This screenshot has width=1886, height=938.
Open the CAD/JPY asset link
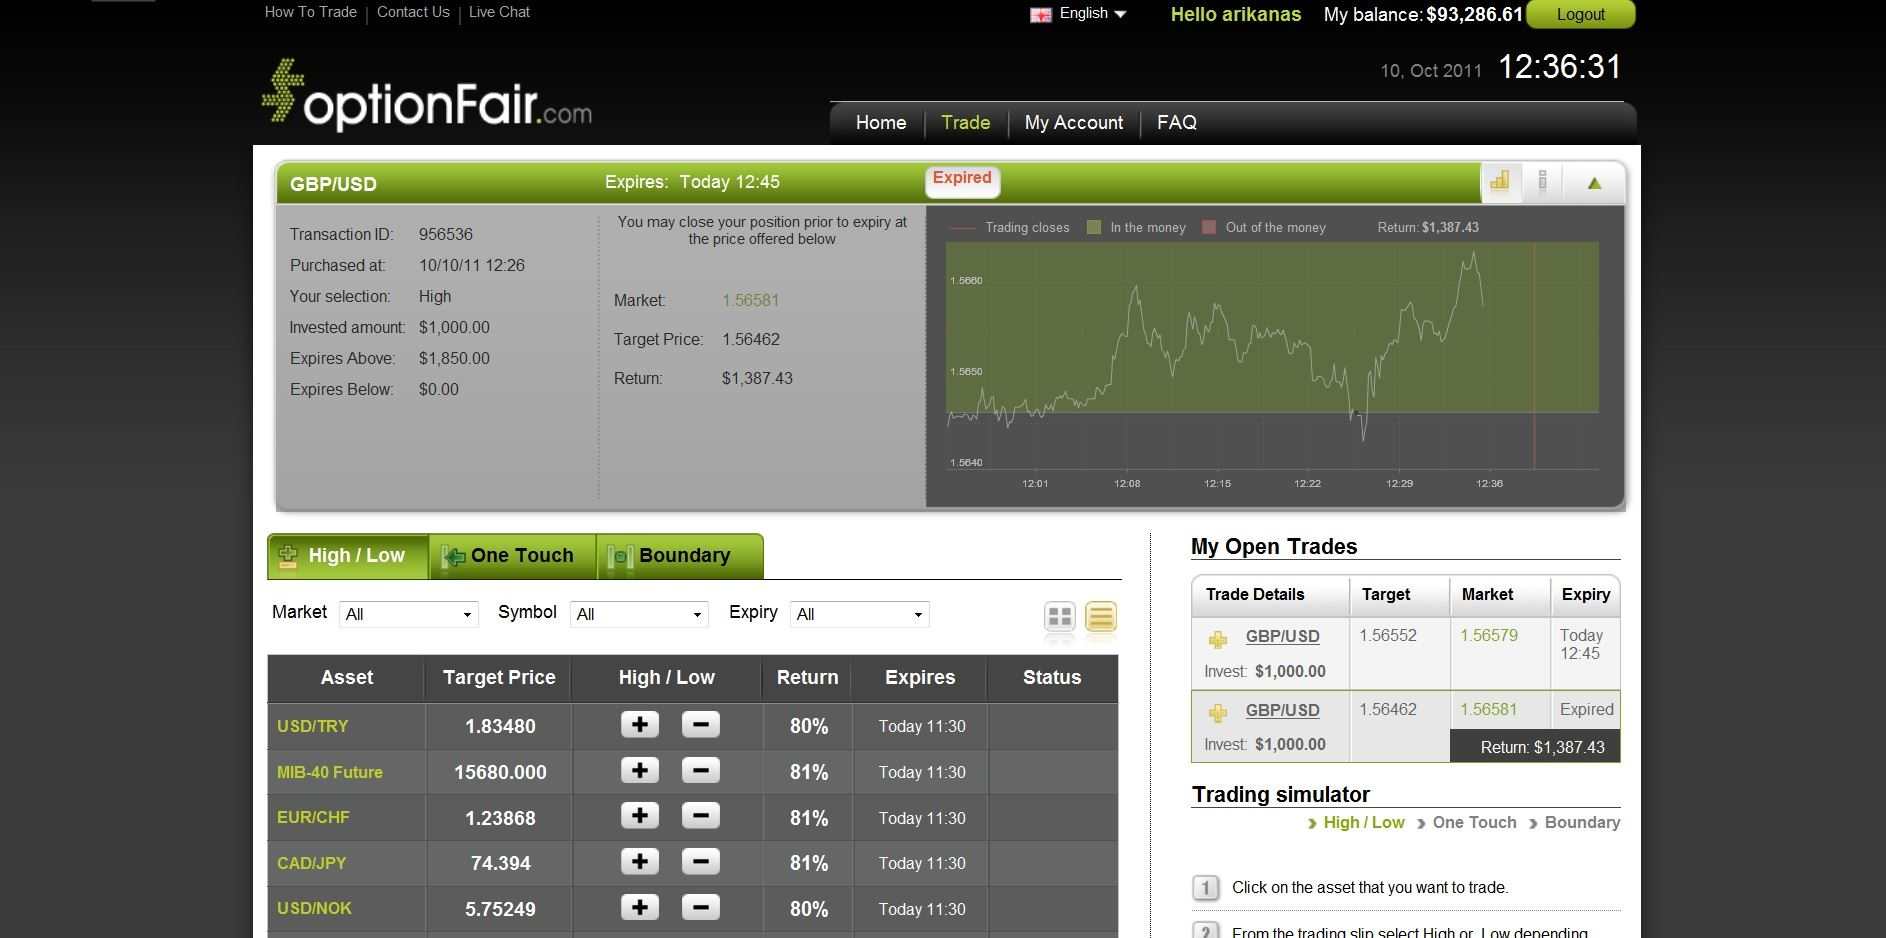pyautogui.click(x=311, y=863)
